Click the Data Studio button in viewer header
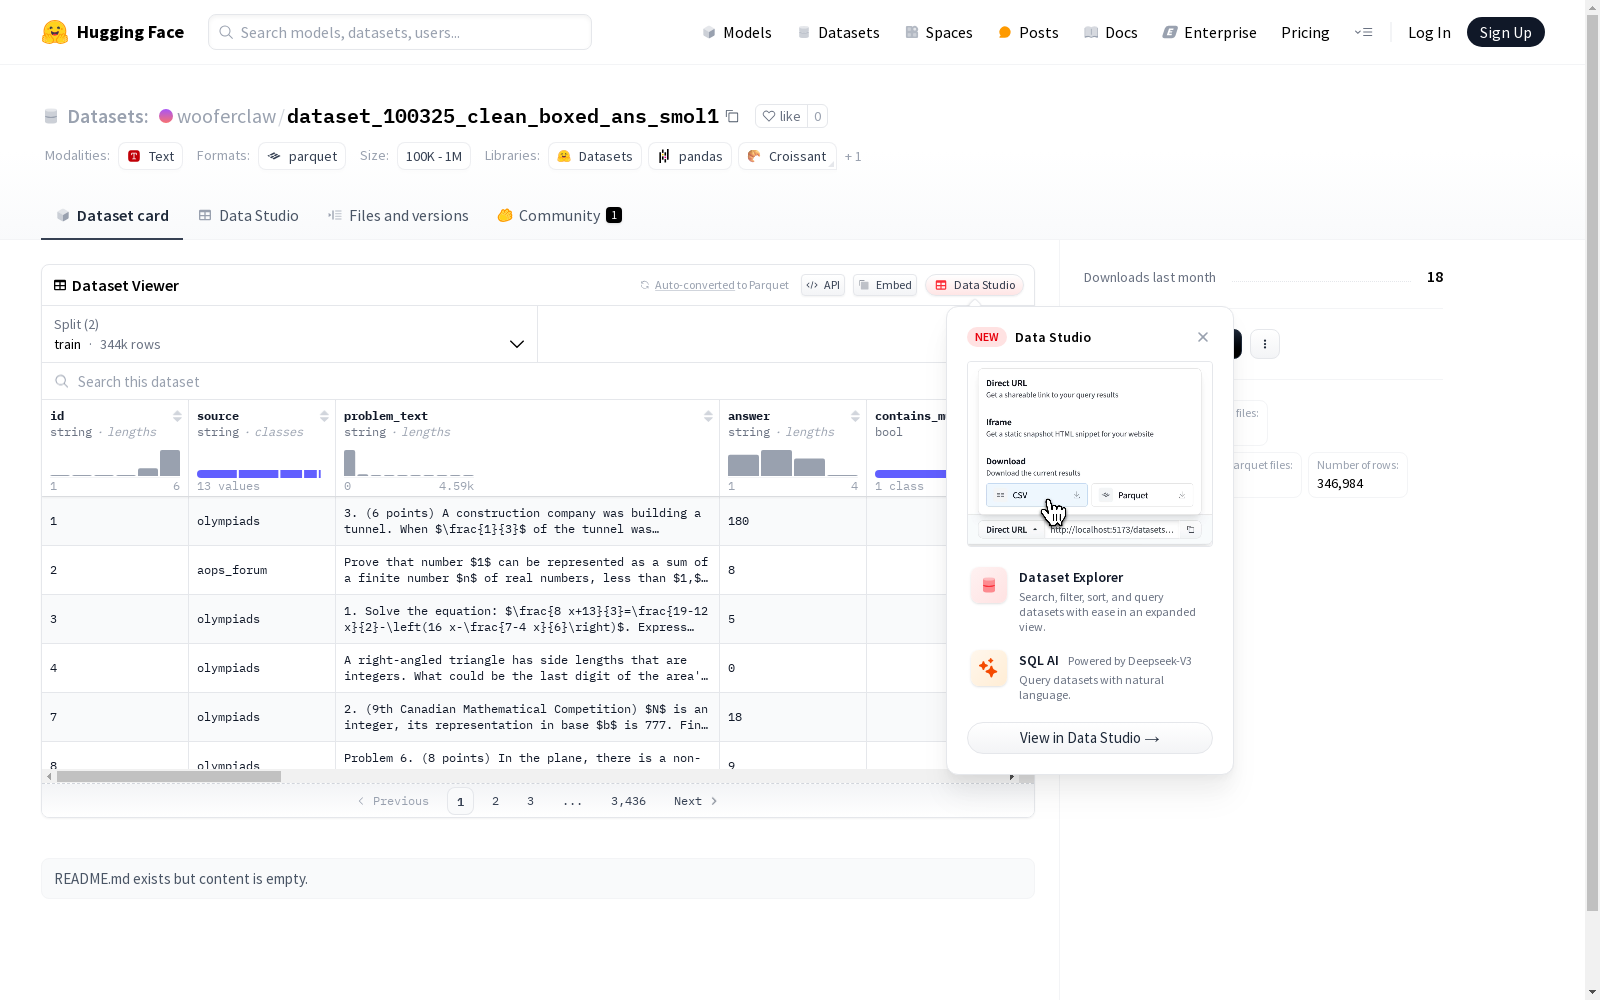This screenshot has height=1000, width=1600. [x=975, y=285]
